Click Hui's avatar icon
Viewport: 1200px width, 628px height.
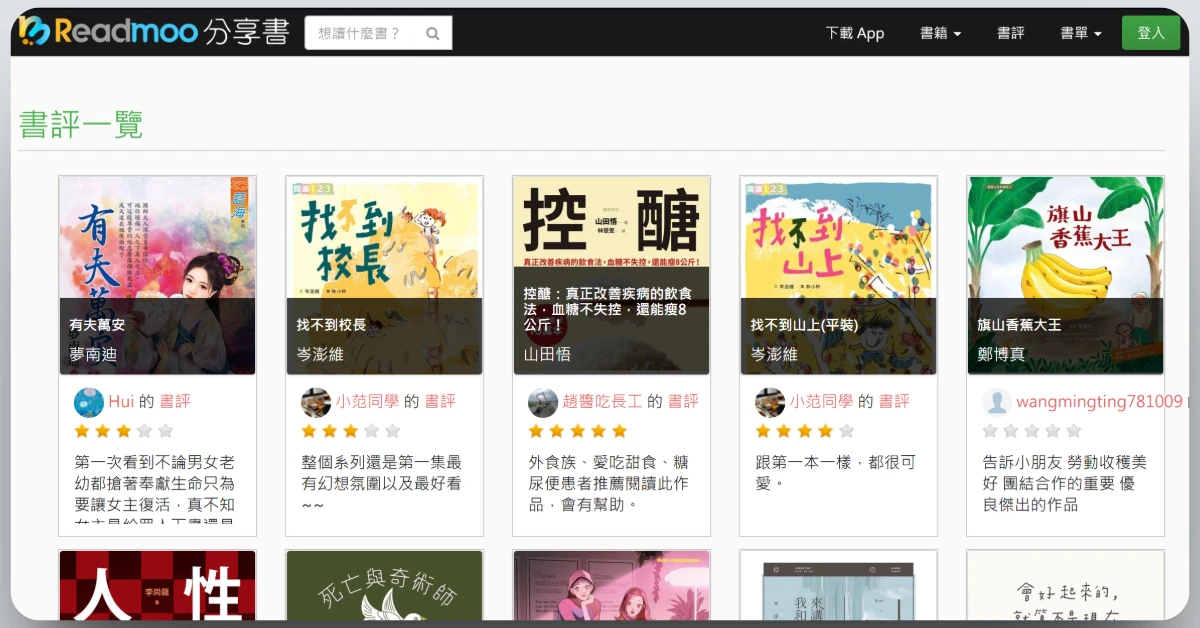click(89, 403)
